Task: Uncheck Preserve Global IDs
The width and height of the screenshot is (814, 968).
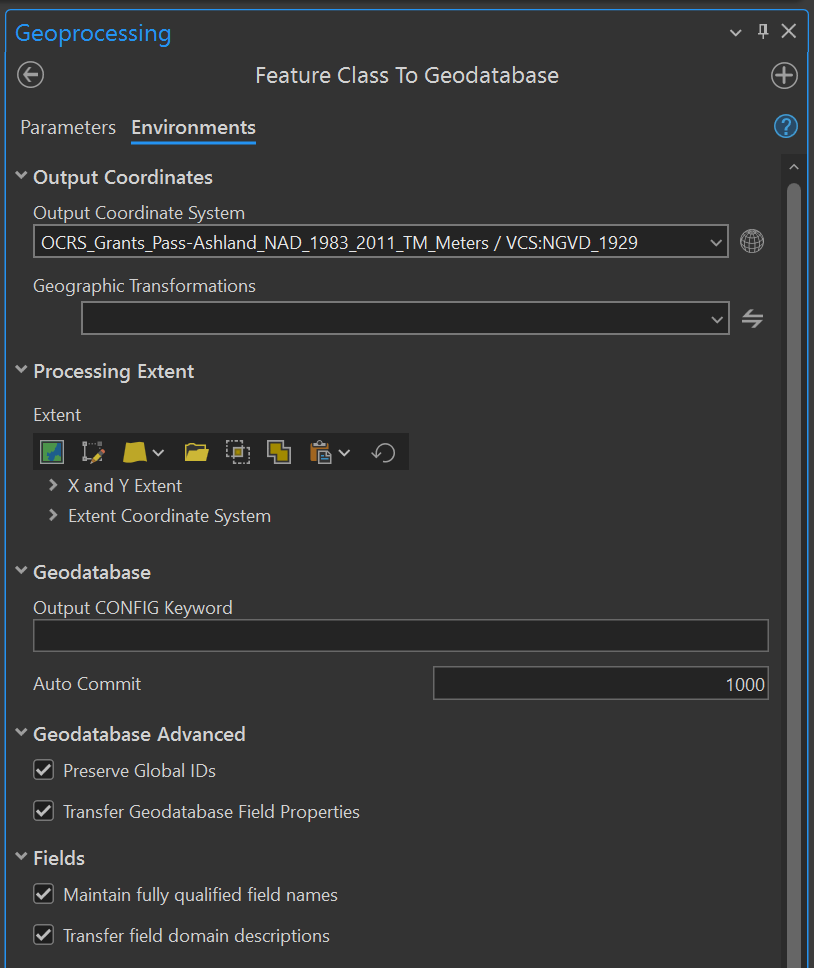Action: pyautogui.click(x=44, y=770)
